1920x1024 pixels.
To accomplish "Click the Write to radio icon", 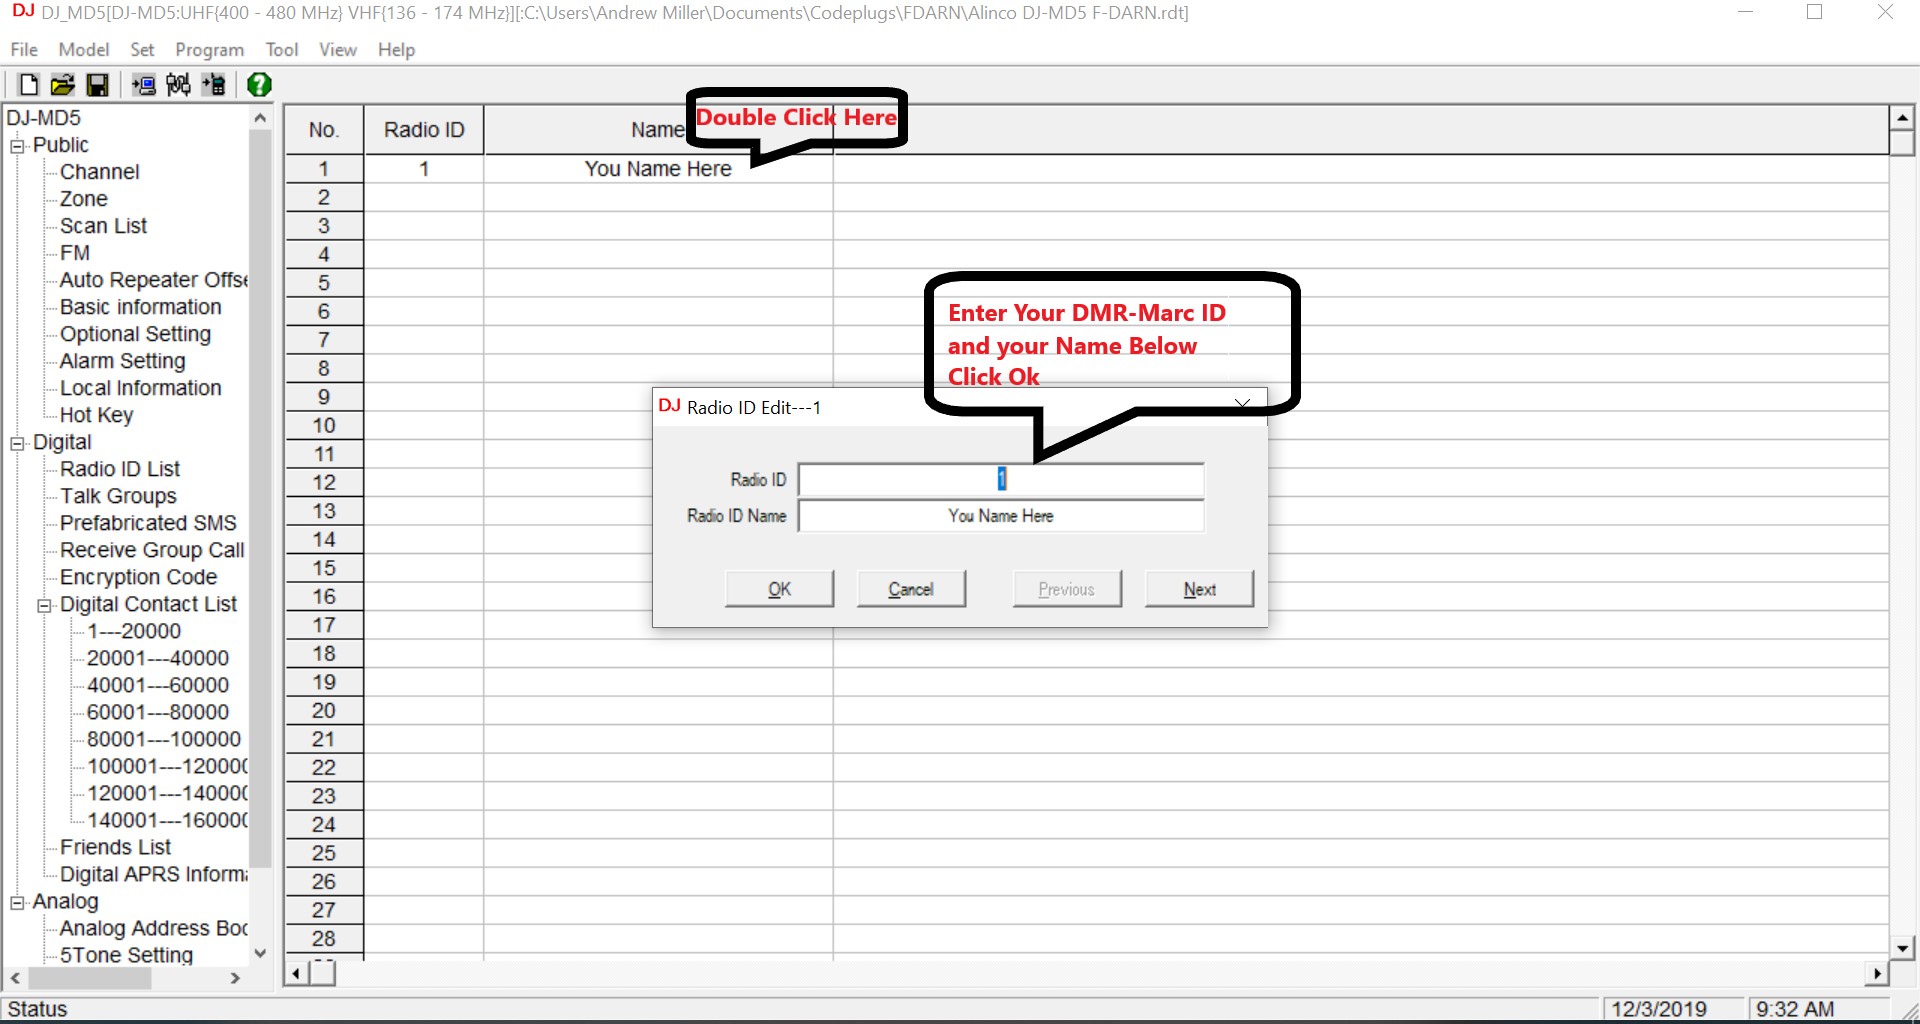I will click(214, 85).
